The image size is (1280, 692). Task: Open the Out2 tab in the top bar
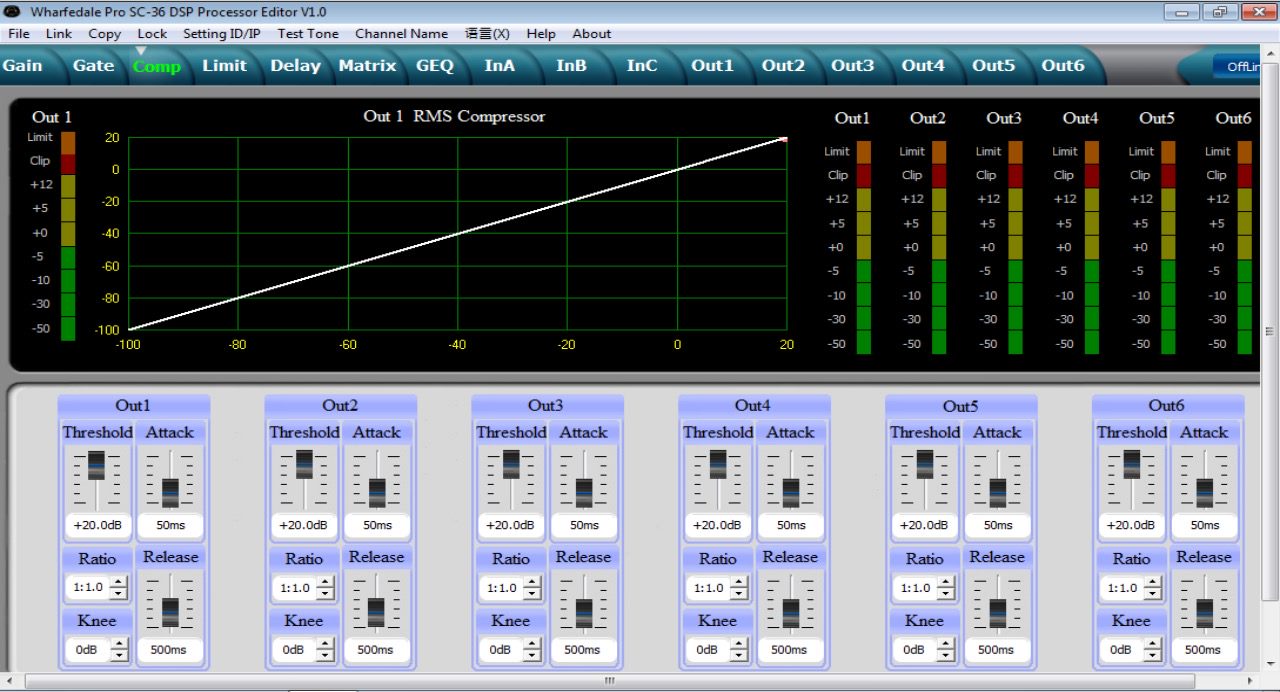(x=783, y=65)
